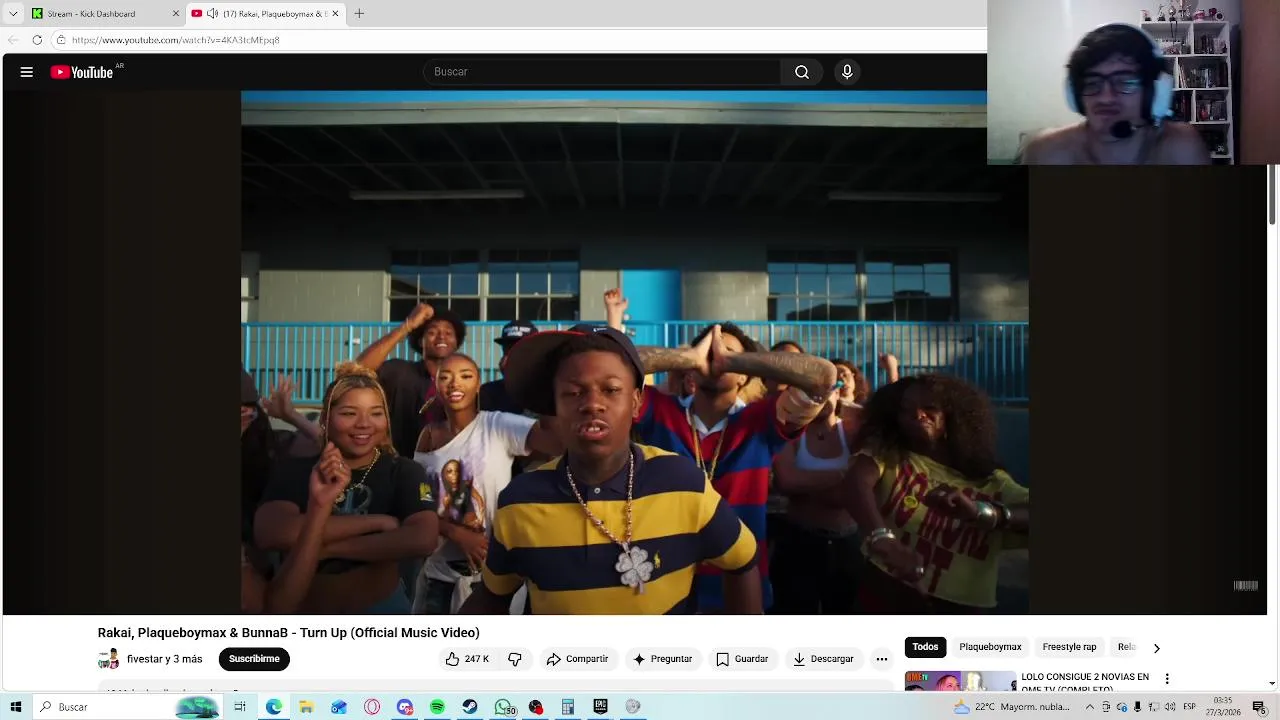1280x720 pixels.
Task: Click the search magnifier button
Action: coord(802,72)
